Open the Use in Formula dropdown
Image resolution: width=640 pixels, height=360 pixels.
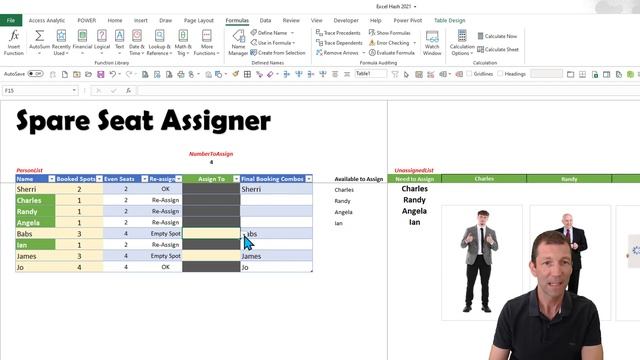[273, 42]
